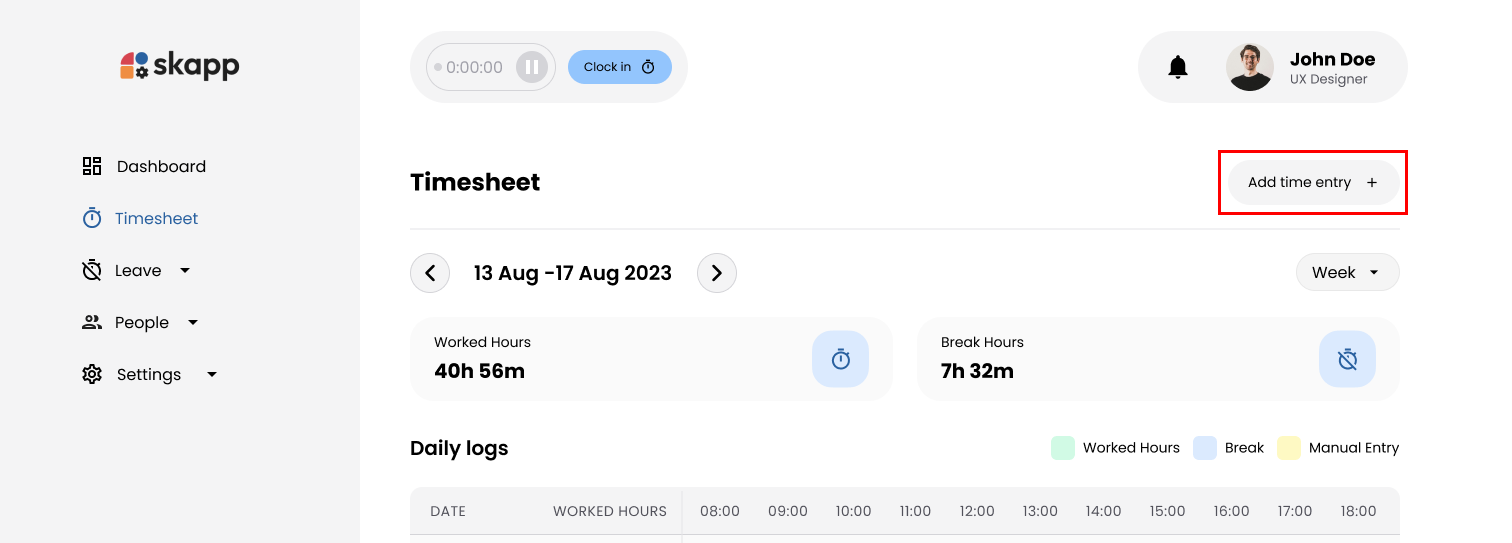Click the green Worked Hours legend swatch
This screenshot has width=1512, height=543.
1062,448
